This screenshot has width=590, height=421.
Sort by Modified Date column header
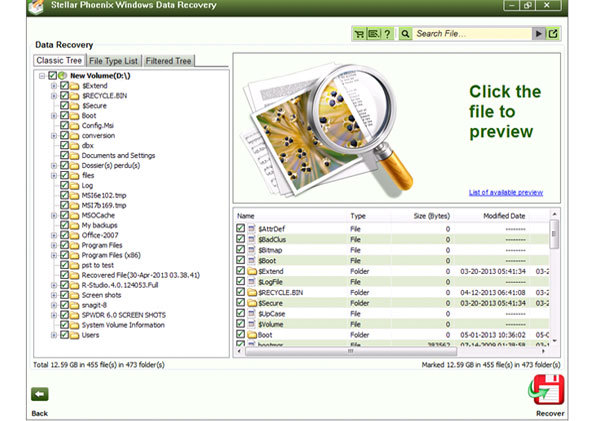click(504, 216)
